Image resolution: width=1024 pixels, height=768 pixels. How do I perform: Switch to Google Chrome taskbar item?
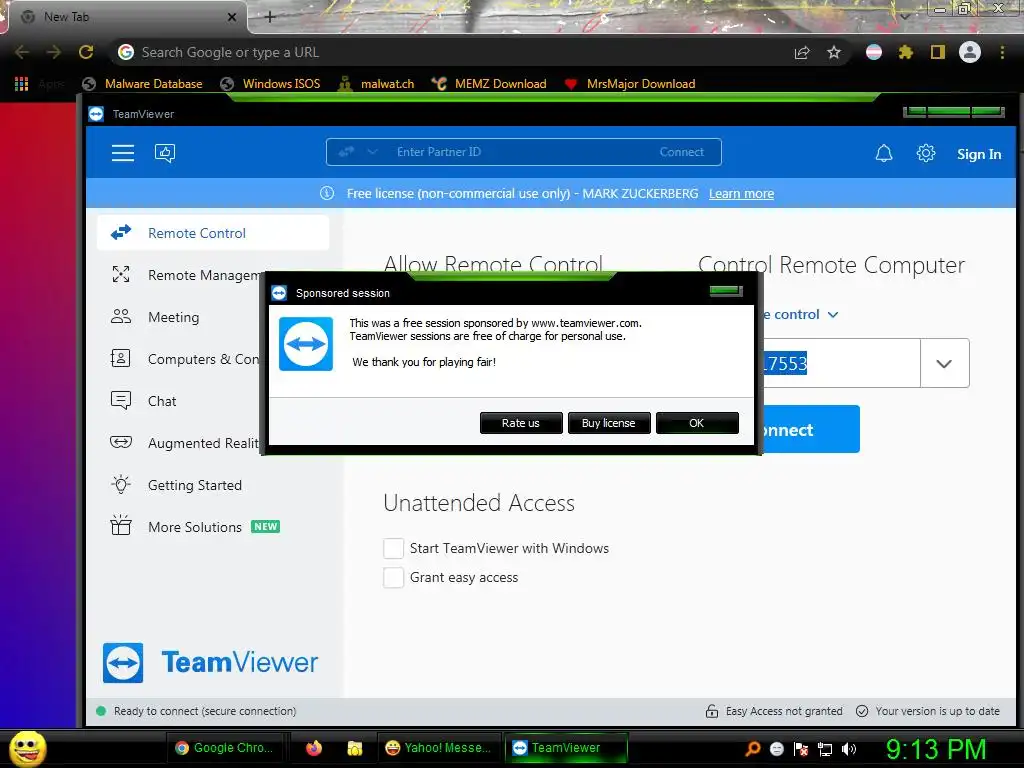225,748
